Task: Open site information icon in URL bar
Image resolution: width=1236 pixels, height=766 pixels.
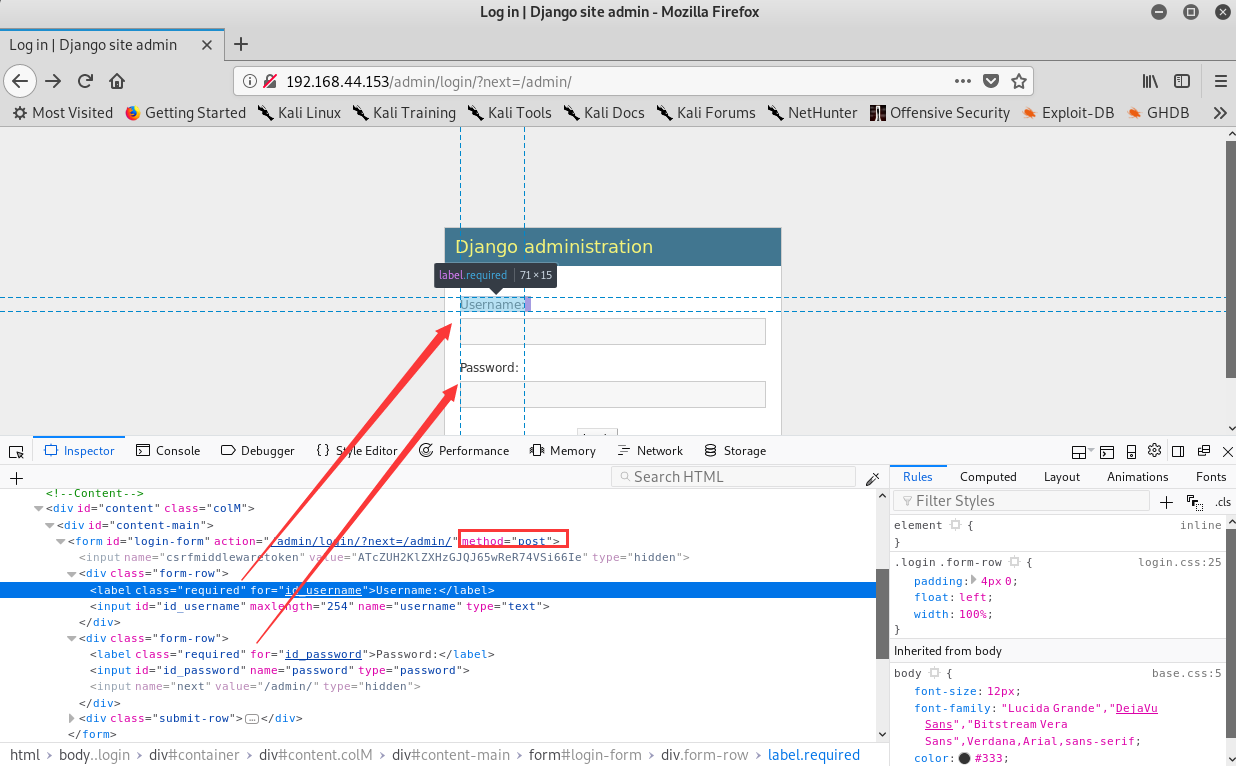Action: tap(248, 81)
